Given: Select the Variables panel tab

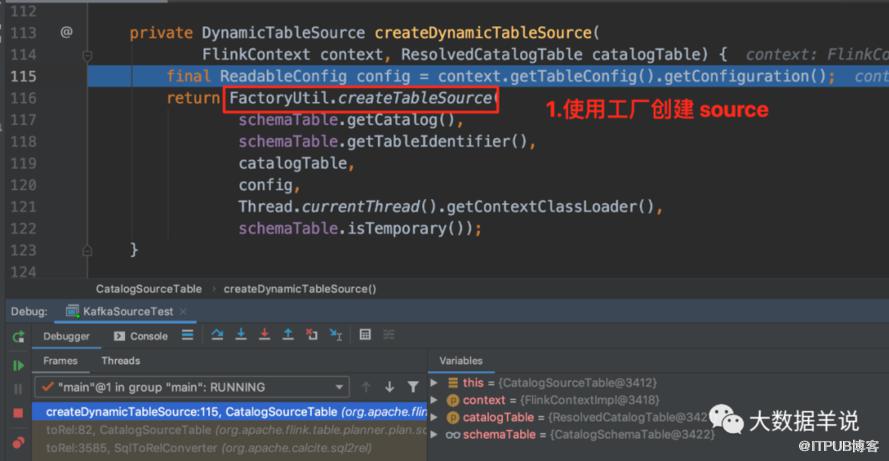Looking at the screenshot, I should [x=461, y=361].
